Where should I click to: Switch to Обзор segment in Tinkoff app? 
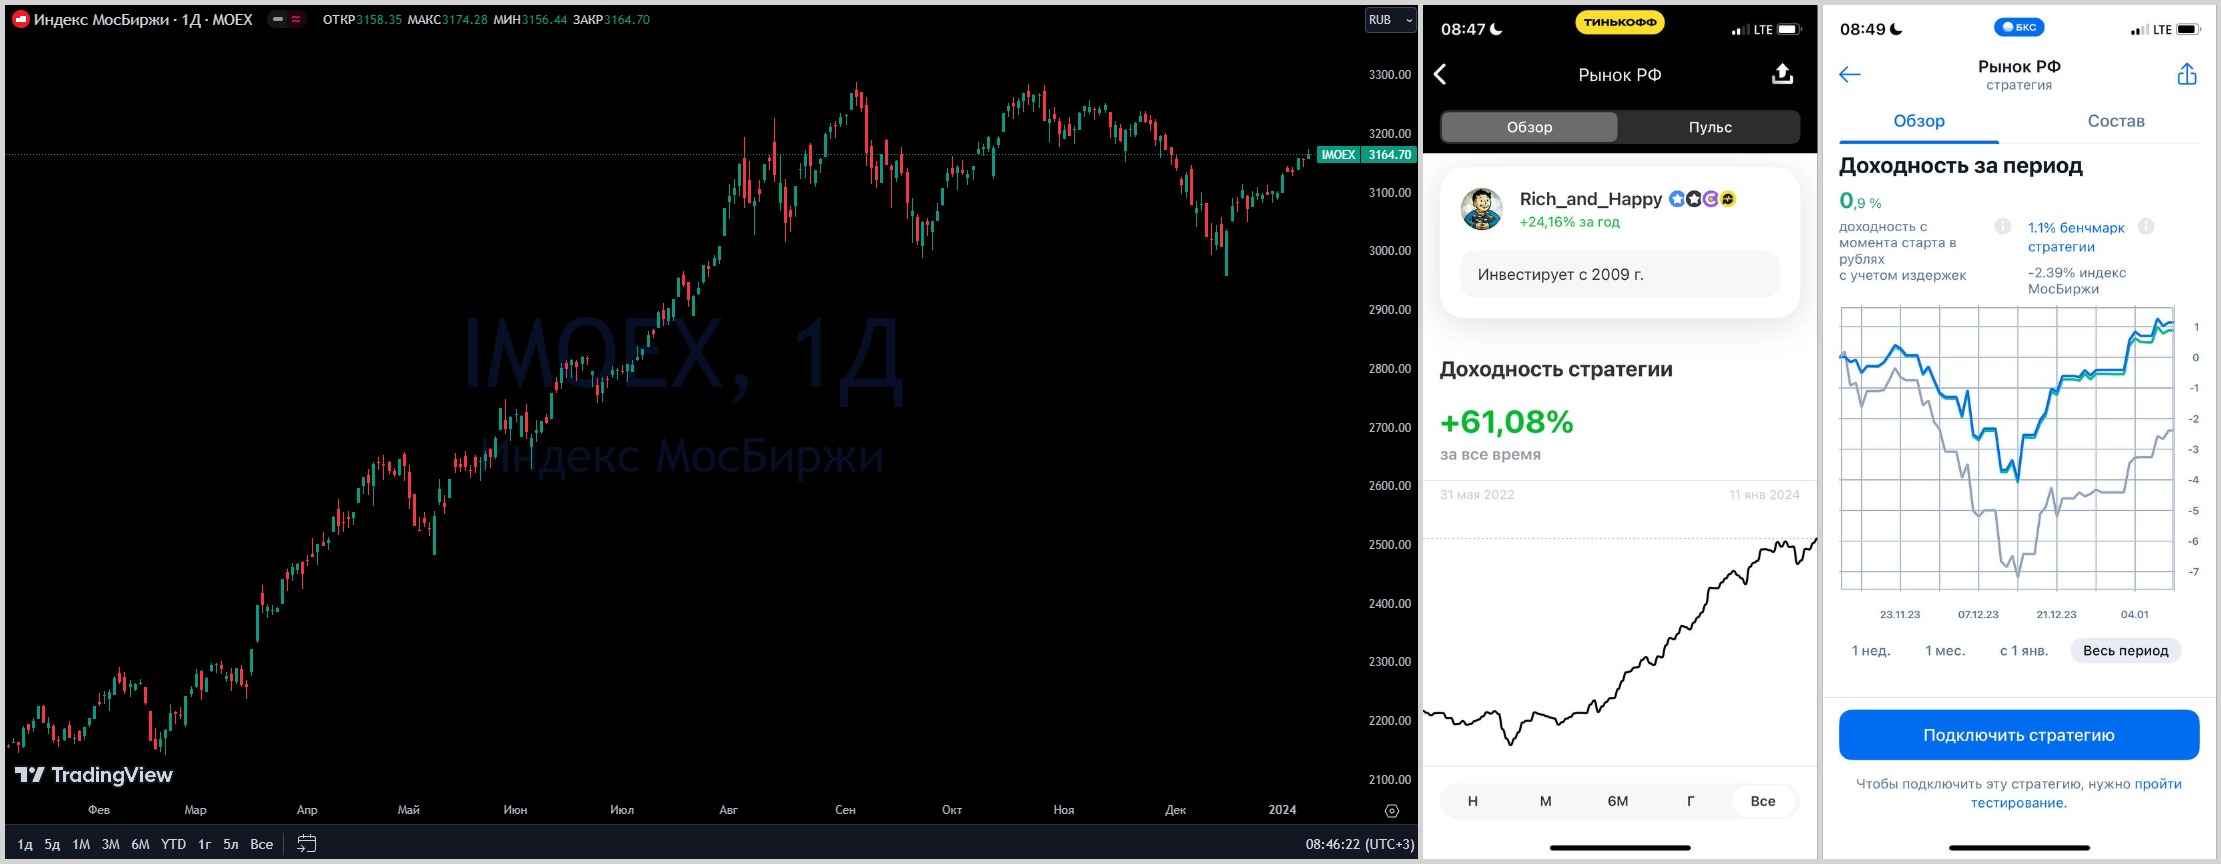pyautogui.click(x=1530, y=127)
